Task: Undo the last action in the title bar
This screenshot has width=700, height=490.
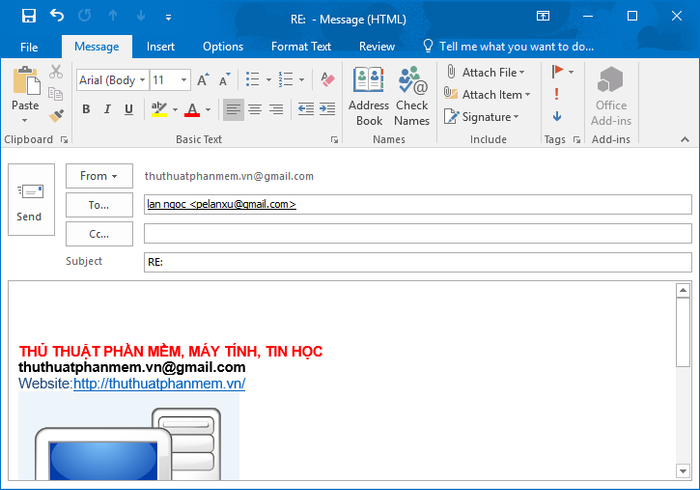Action: pyautogui.click(x=57, y=16)
